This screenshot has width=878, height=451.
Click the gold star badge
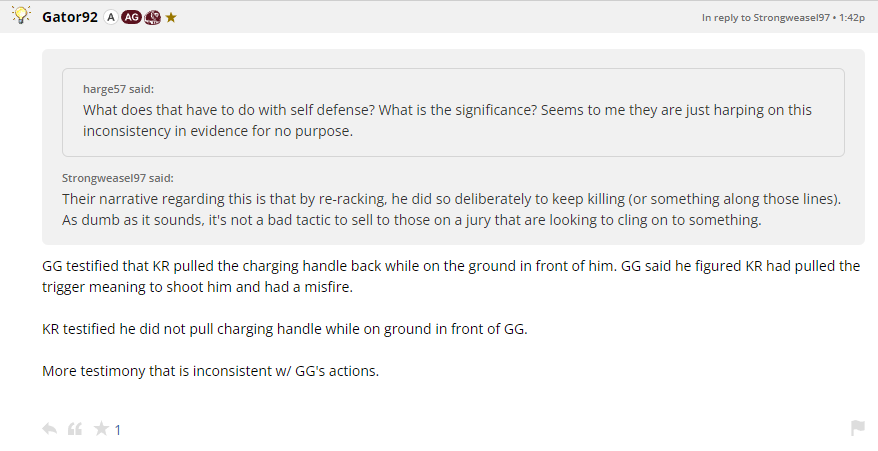[171, 18]
